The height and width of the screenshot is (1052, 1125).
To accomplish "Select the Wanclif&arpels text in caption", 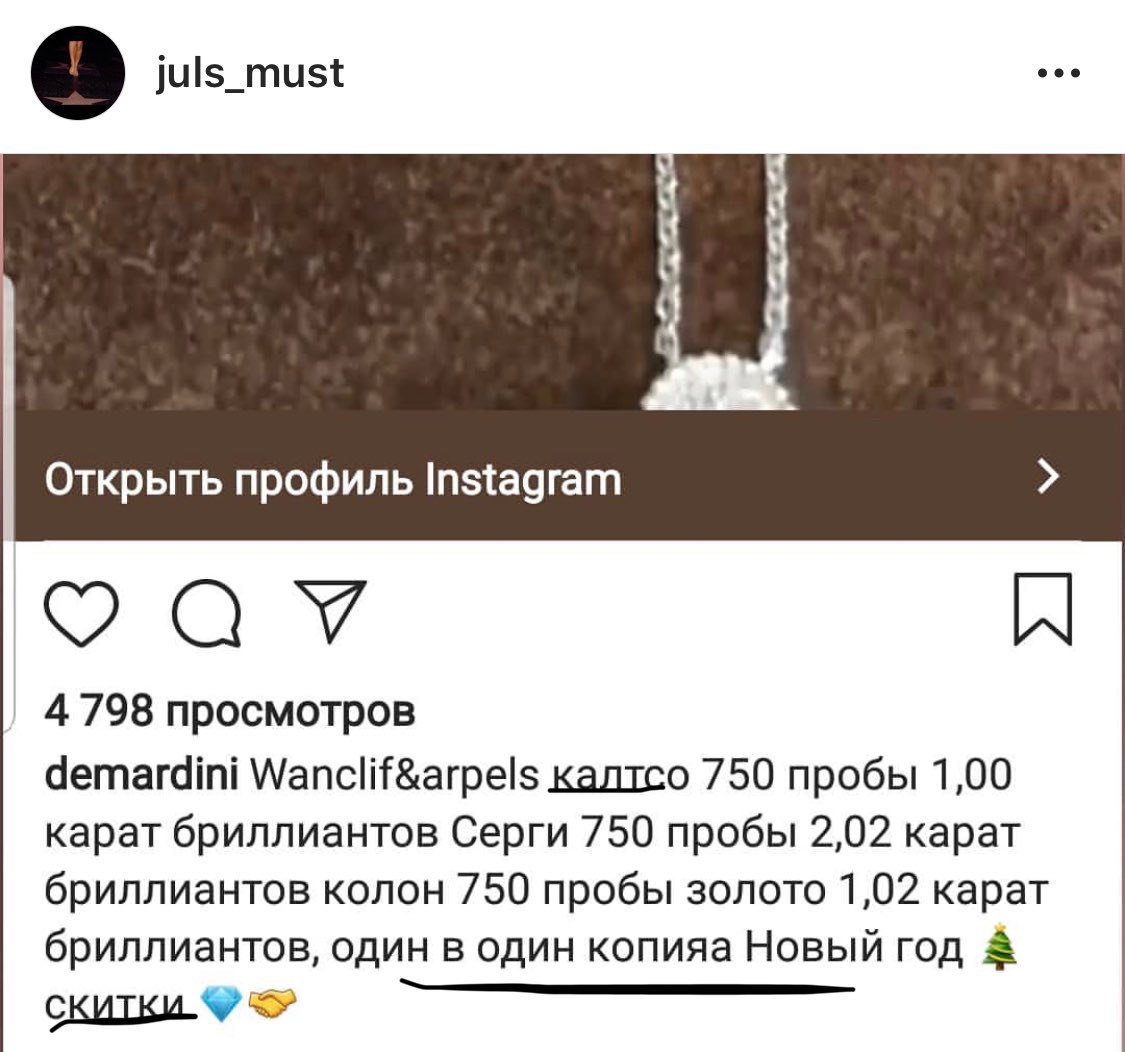I will click(x=394, y=776).
